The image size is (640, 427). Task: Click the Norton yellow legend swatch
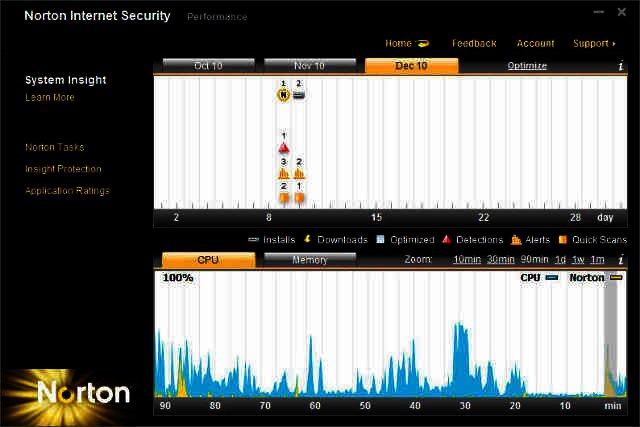(616, 278)
